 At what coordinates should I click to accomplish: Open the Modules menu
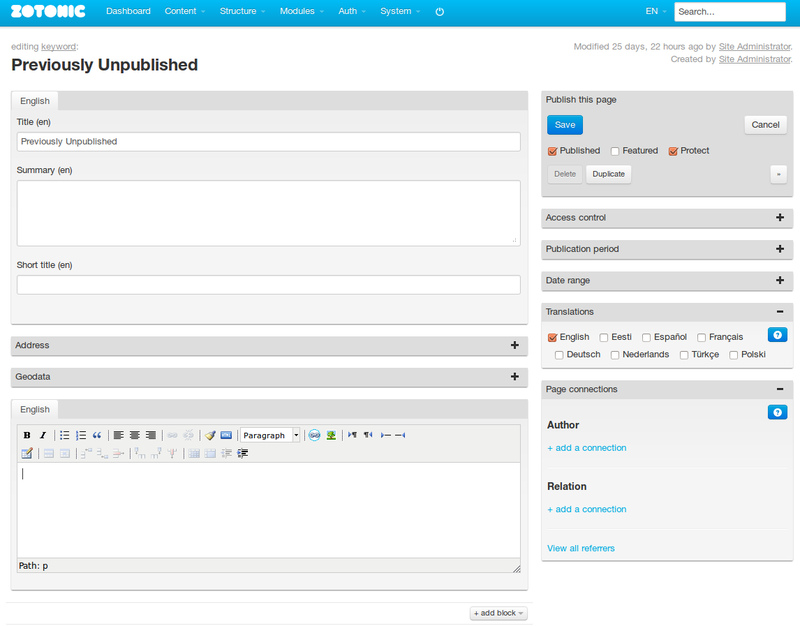tap(302, 11)
